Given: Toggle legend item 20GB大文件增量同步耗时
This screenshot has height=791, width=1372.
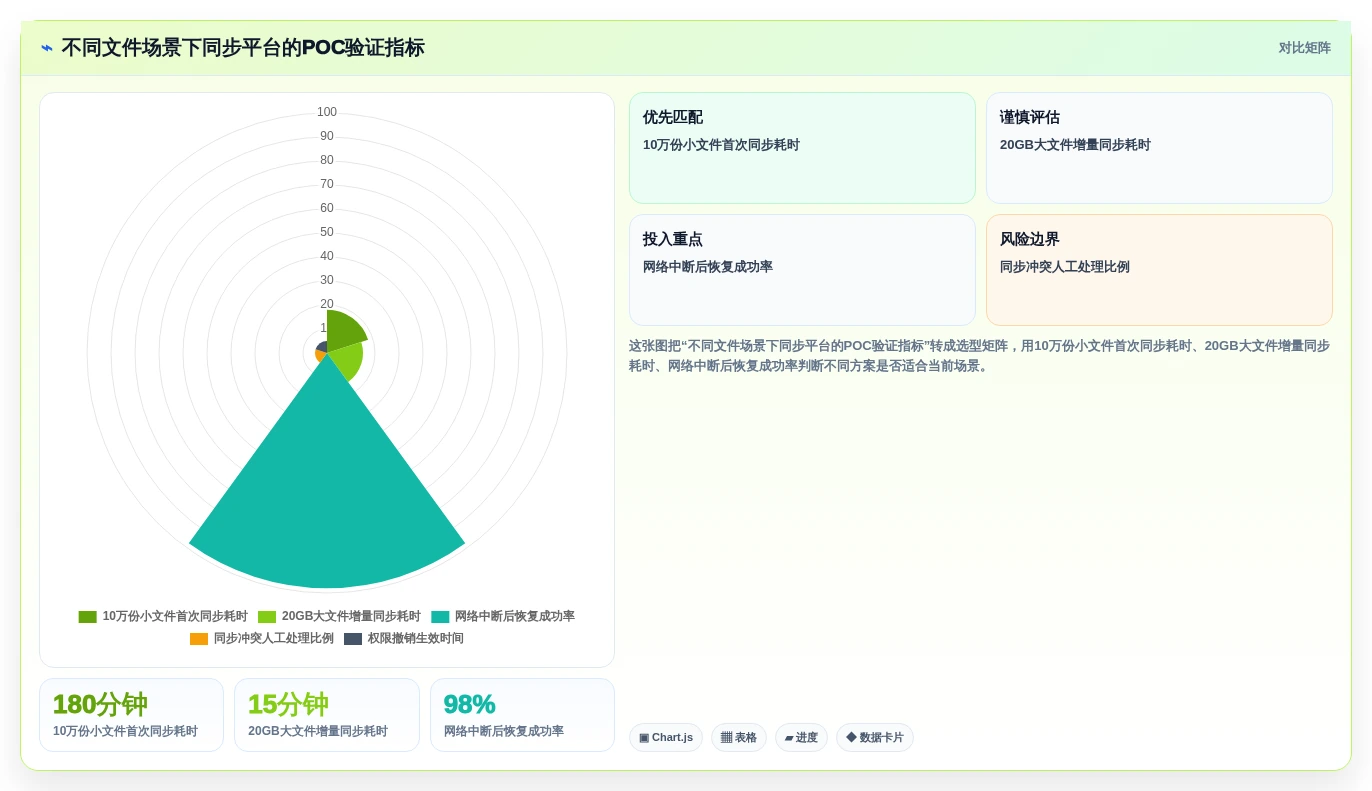Looking at the screenshot, I should coord(339,617).
